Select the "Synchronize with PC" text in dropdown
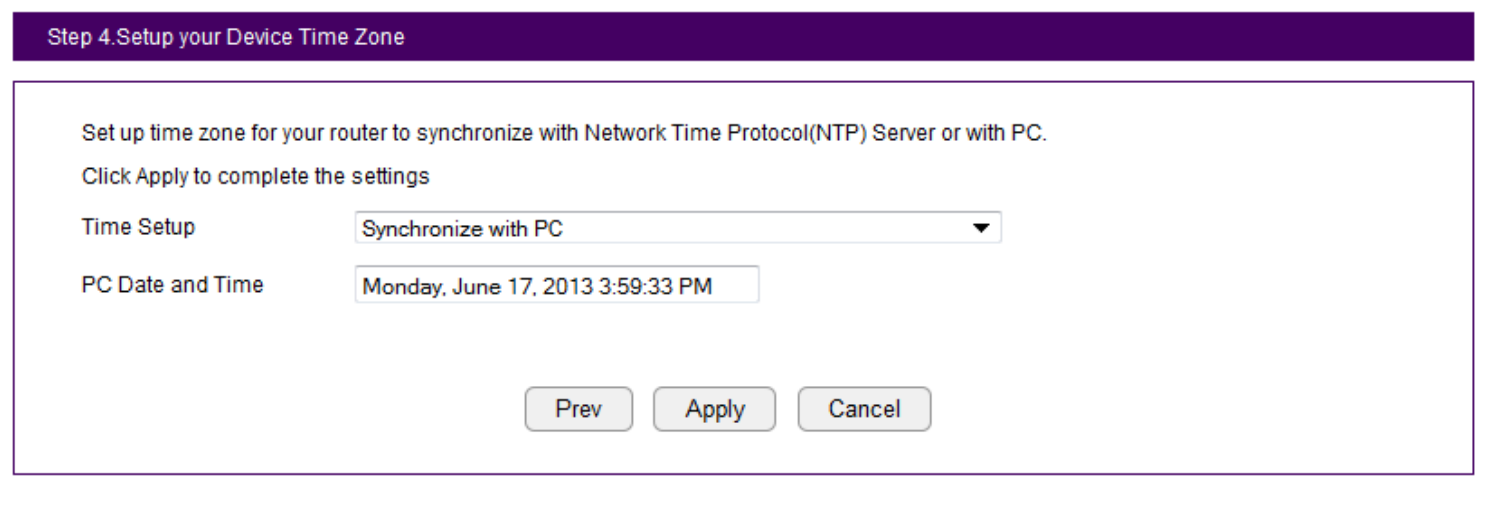The image size is (1496, 506). (462, 229)
